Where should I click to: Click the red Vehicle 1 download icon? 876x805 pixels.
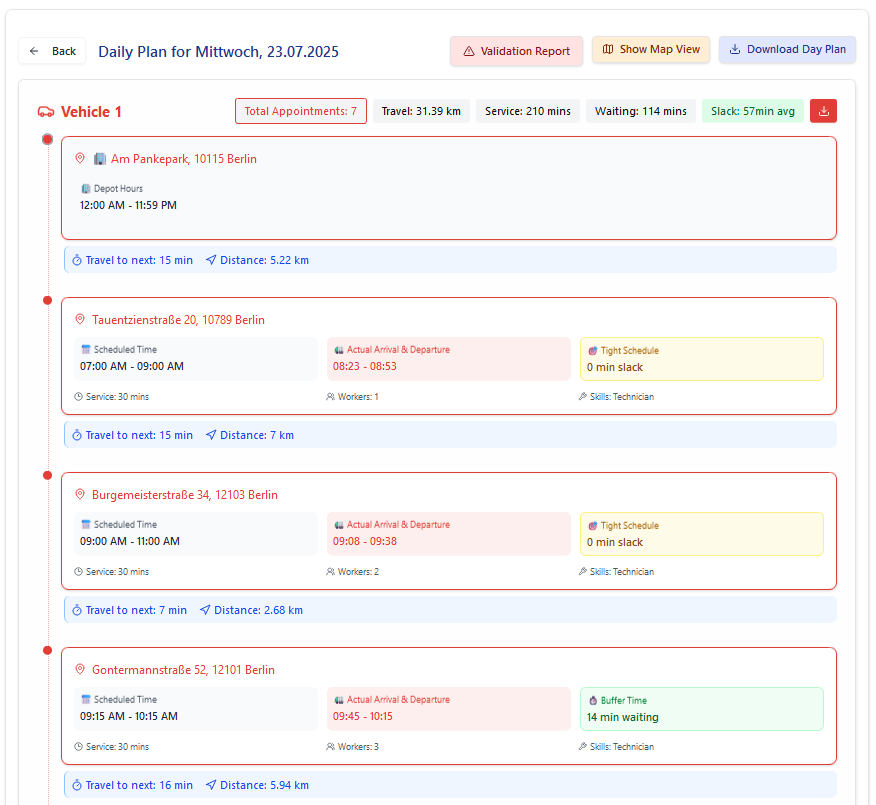click(x=823, y=111)
